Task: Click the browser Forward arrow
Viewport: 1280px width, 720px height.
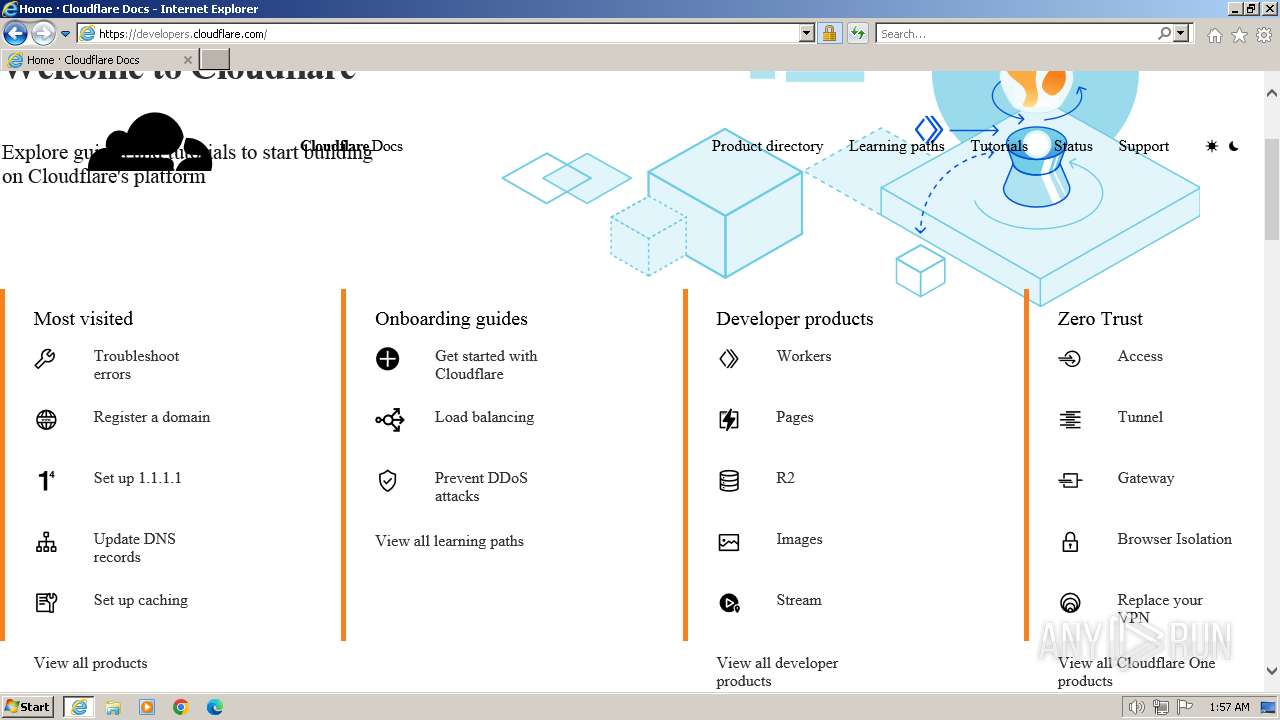Action: point(43,33)
